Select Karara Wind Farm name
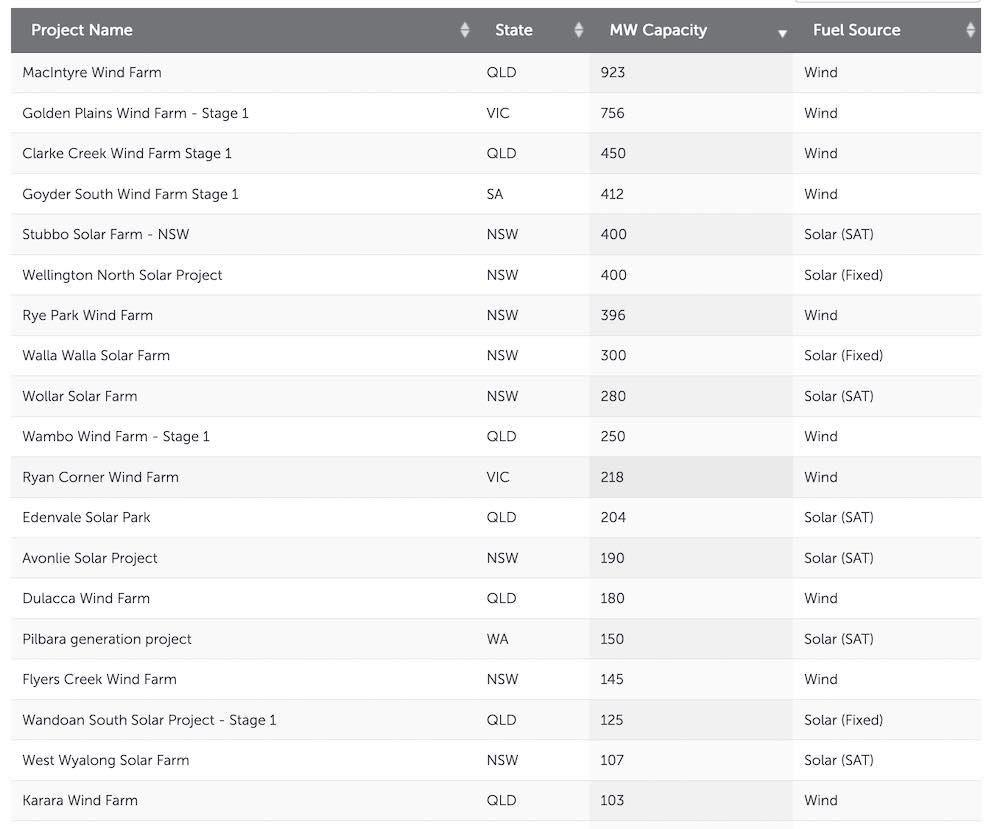Image resolution: width=1000 pixels, height=829 pixels. coord(80,801)
